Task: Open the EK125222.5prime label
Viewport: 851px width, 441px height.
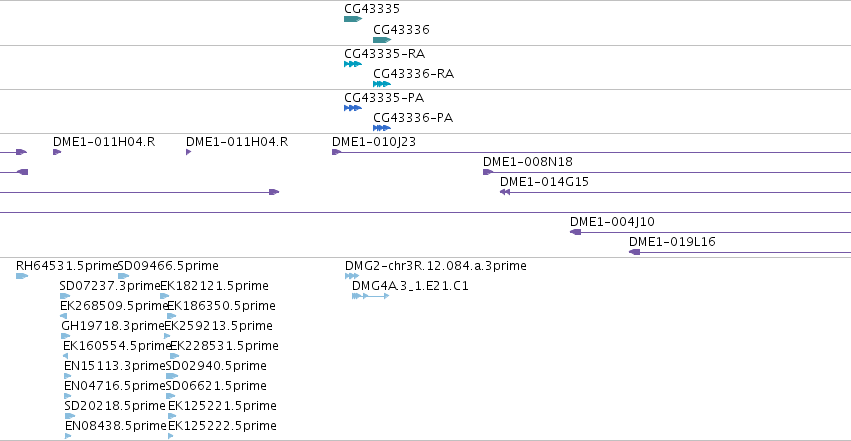Action: pyautogui.click(x=223, y=426)
